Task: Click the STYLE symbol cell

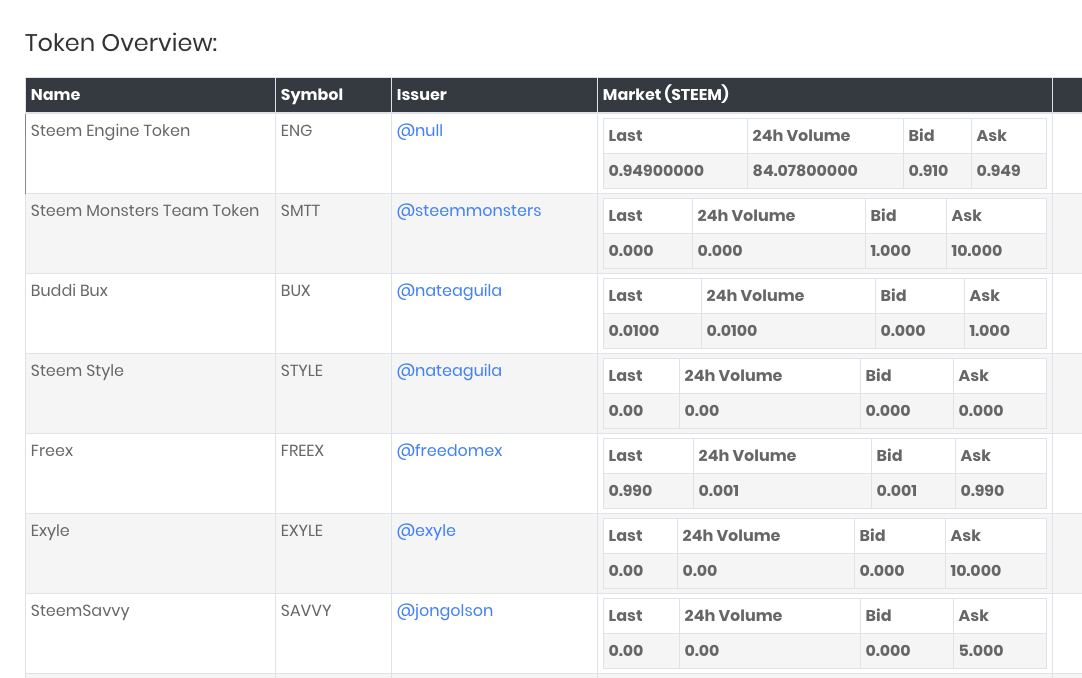Action: pos(333,394)
